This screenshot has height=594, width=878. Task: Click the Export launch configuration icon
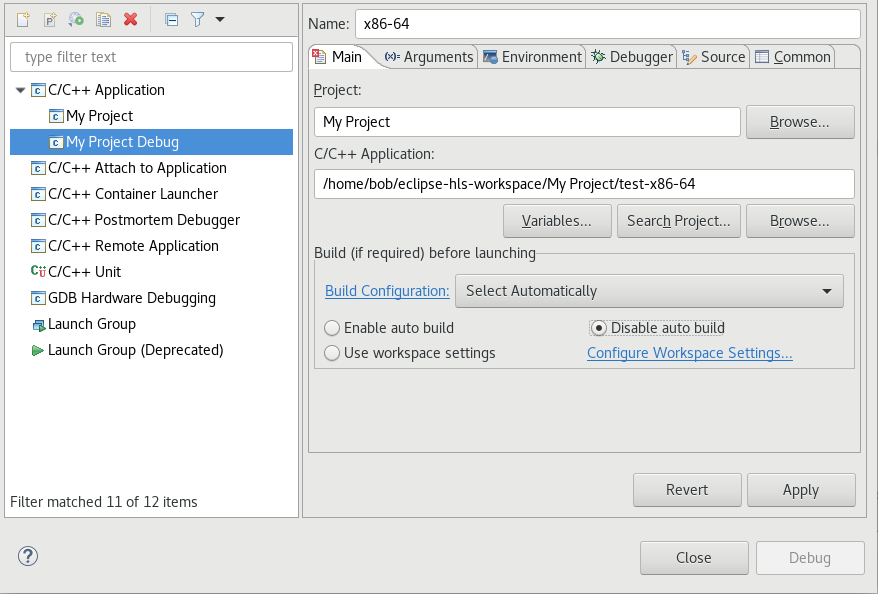[x=76, y=19]
